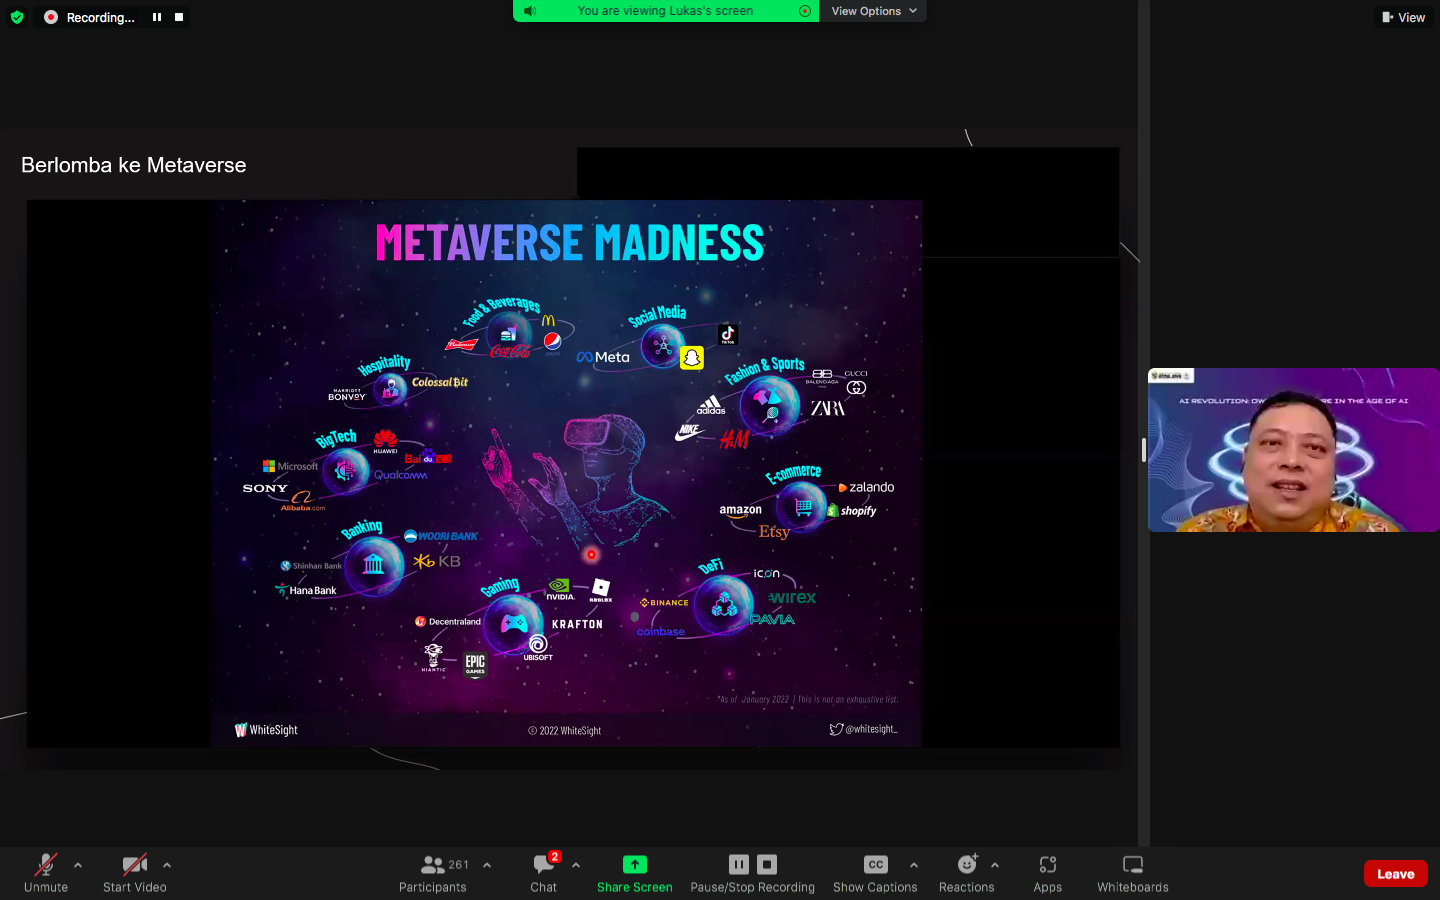The height and width of the screenshot is (900, 1440).
Task: Stop recording from the top-left indicator
Action: coord(179,17)
